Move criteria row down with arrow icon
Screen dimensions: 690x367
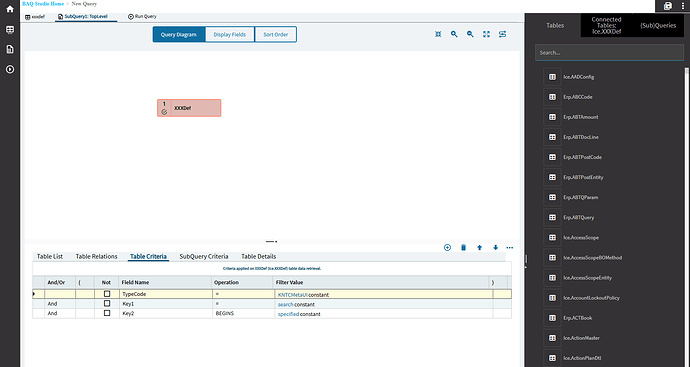coord(495,248)
